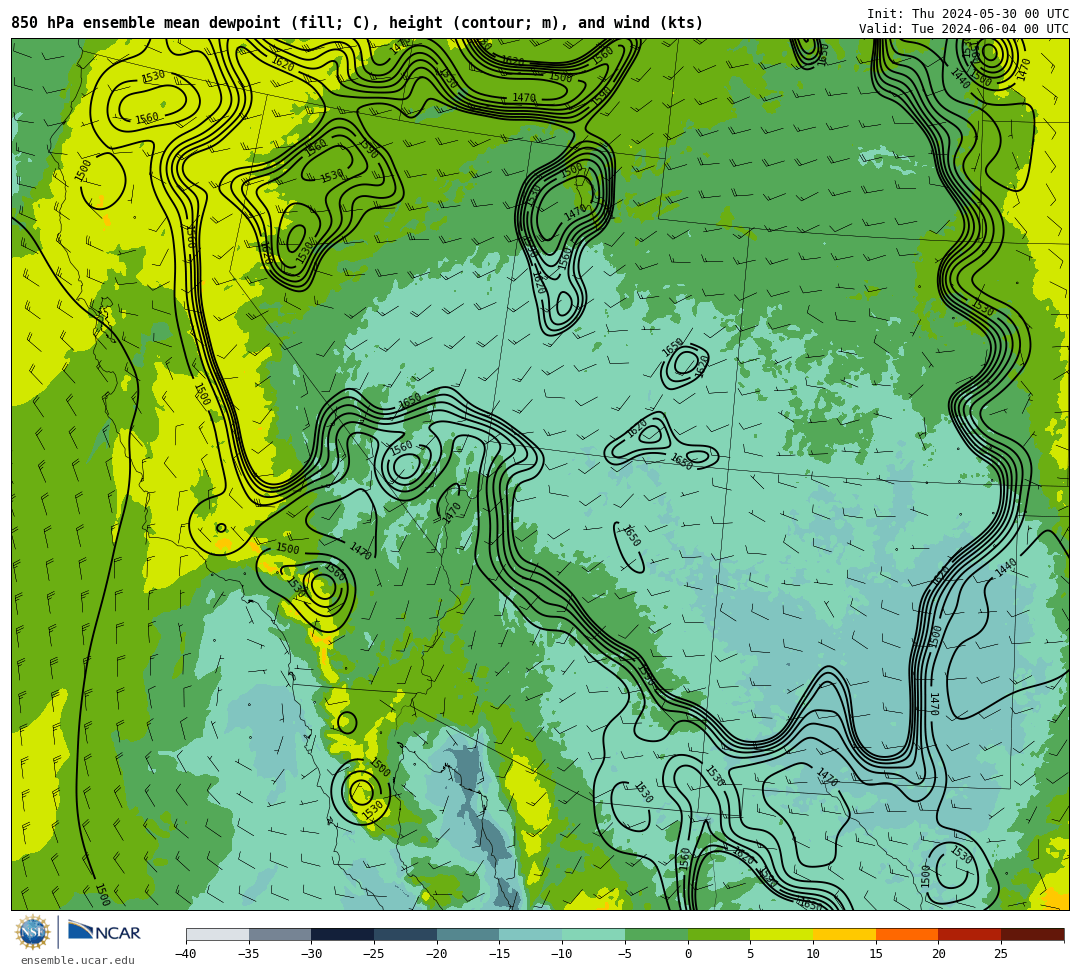Click the -5 to 0 medium green swatch
Image resolution: width=1080 pixels, height=973 pixels.
[x=656, y=934]
